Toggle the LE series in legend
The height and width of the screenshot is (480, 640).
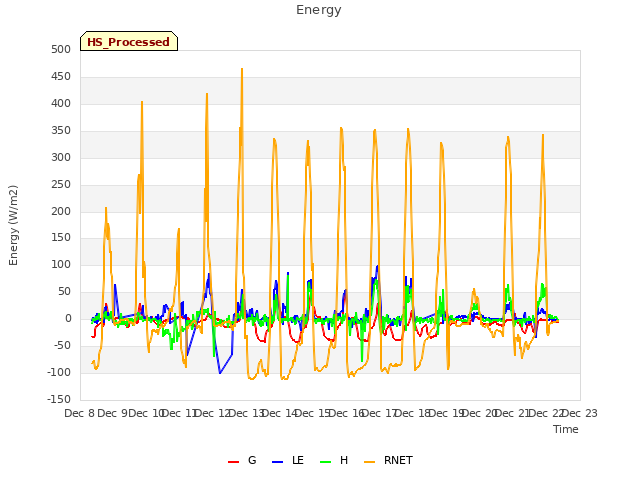pyautogui.click(x=288, y=460)
